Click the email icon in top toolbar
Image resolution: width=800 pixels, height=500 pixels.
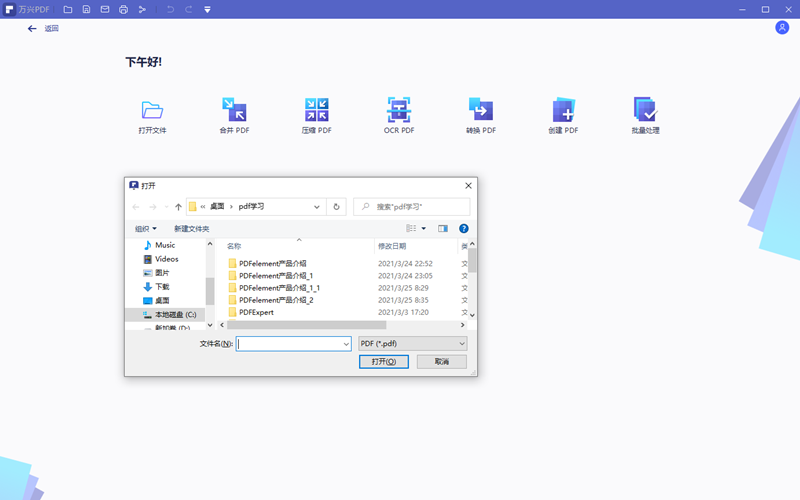(x=105, y=9)
